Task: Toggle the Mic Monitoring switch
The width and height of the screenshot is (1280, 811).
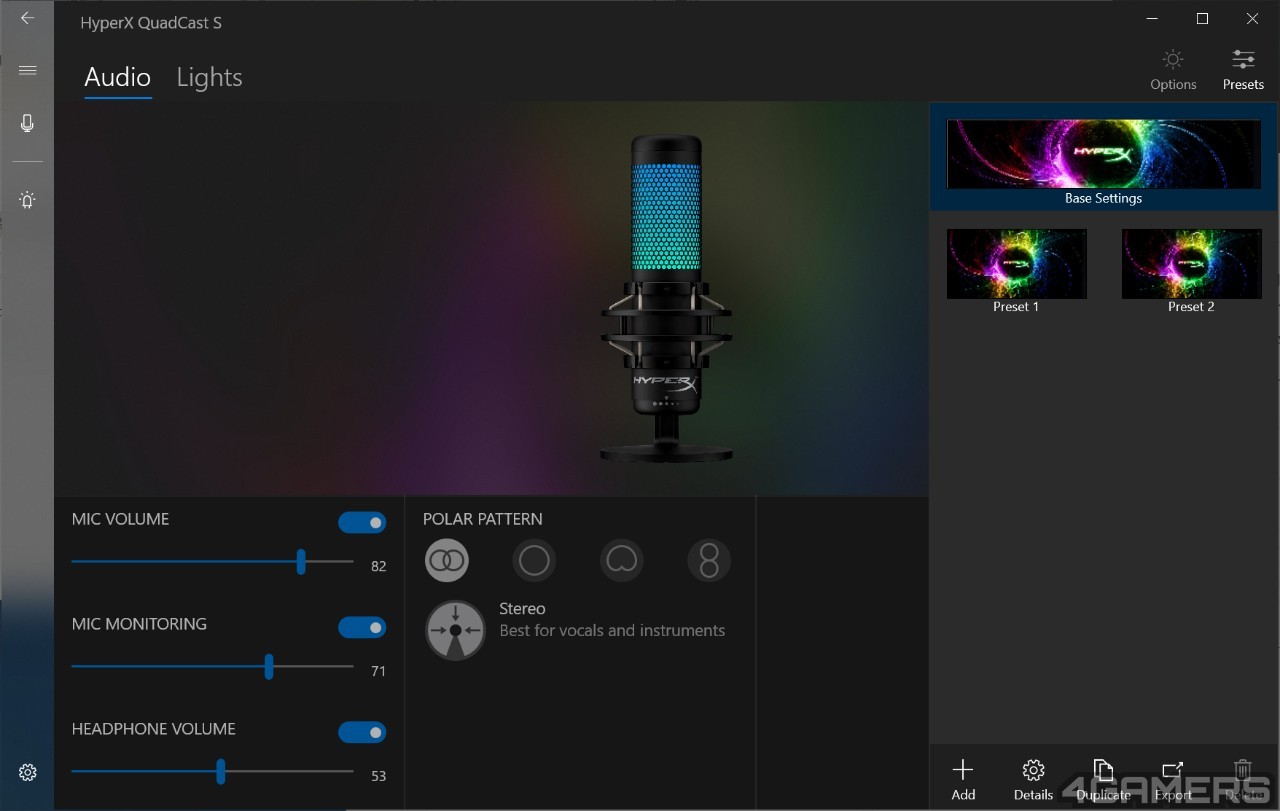Action: click(362, 628)
